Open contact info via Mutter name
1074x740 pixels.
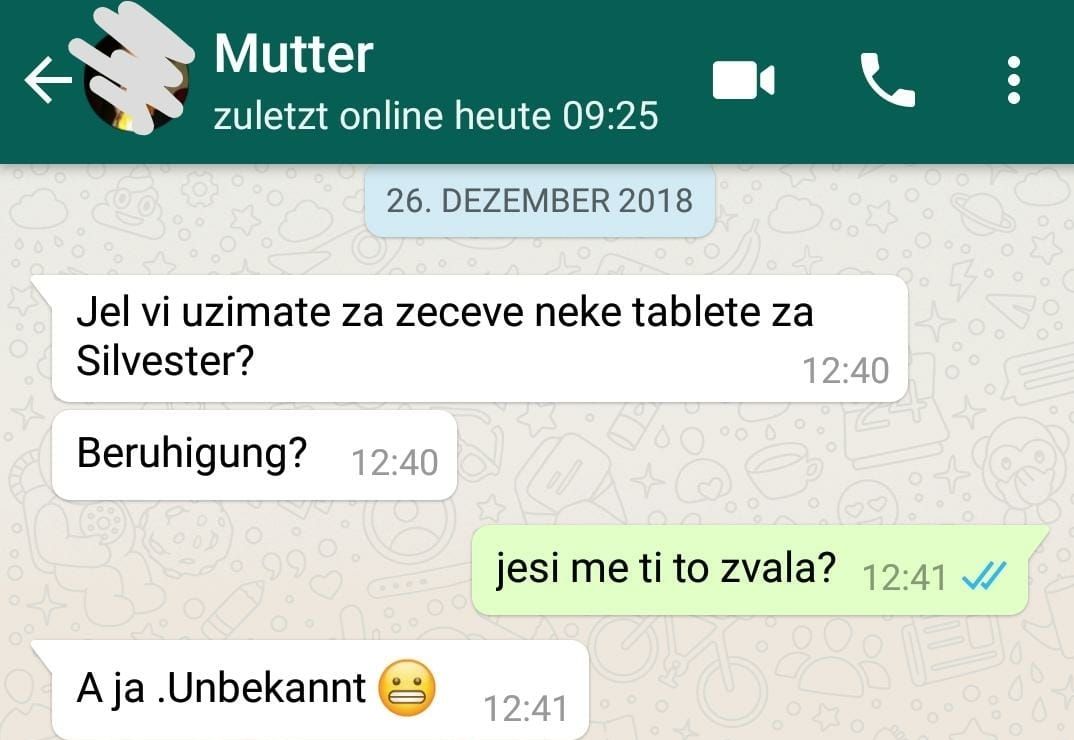(294, 53)
